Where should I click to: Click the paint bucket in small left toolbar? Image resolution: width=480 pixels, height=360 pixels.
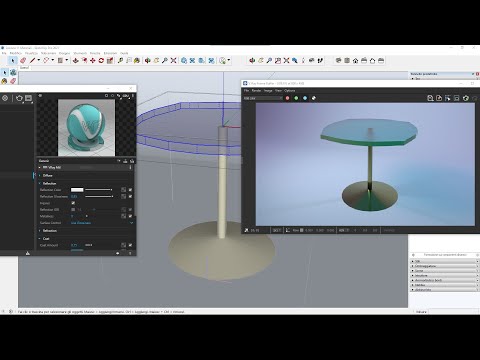[4, 81]
